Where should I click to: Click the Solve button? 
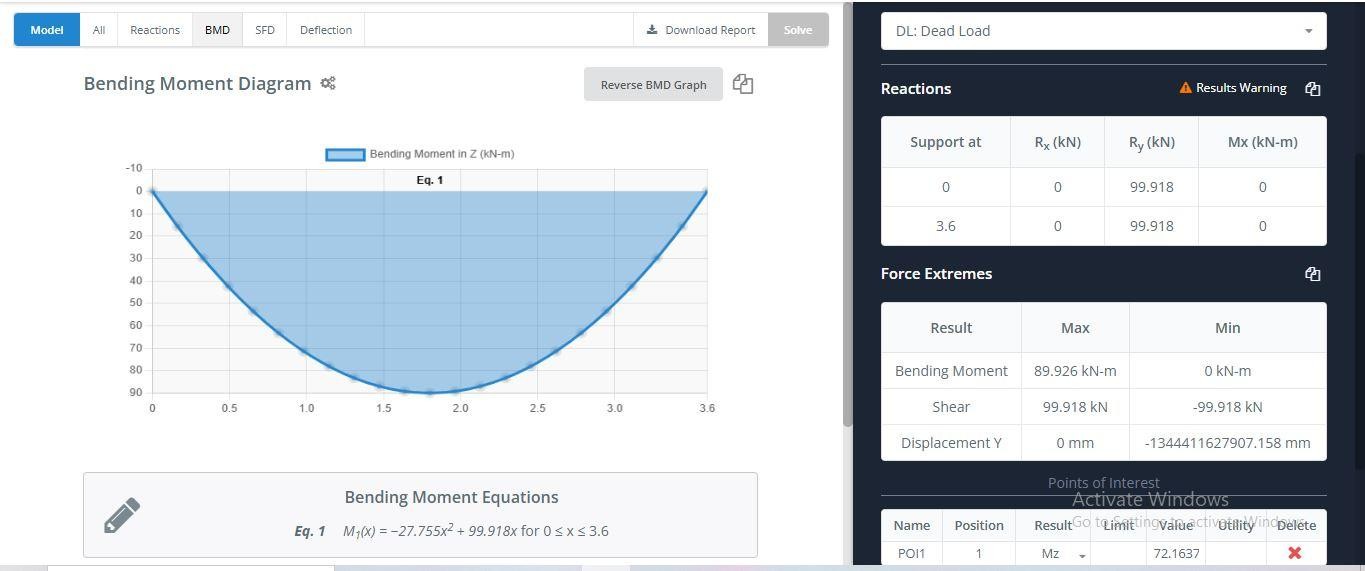798,30
